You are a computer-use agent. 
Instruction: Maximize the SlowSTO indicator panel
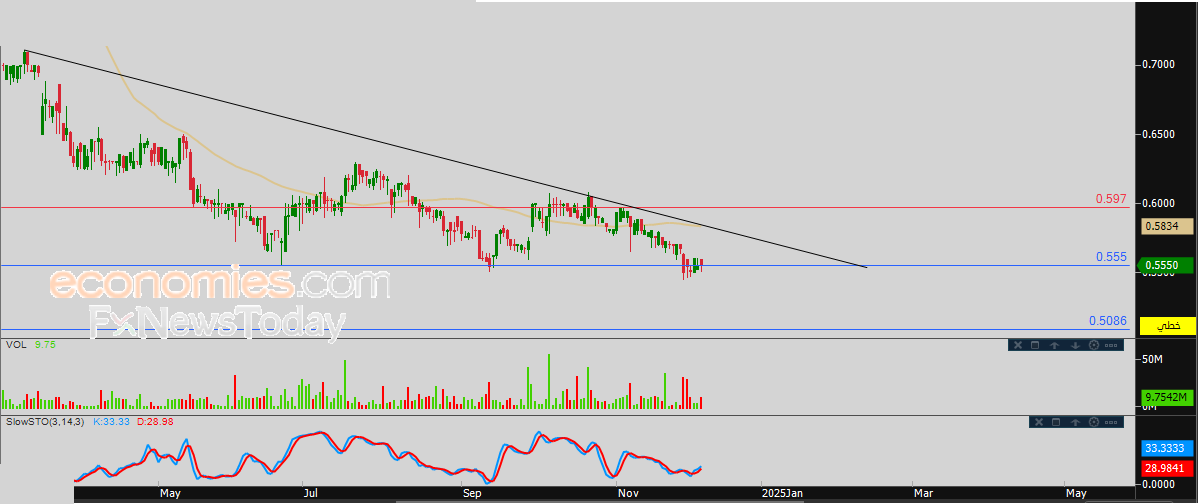1056,422
